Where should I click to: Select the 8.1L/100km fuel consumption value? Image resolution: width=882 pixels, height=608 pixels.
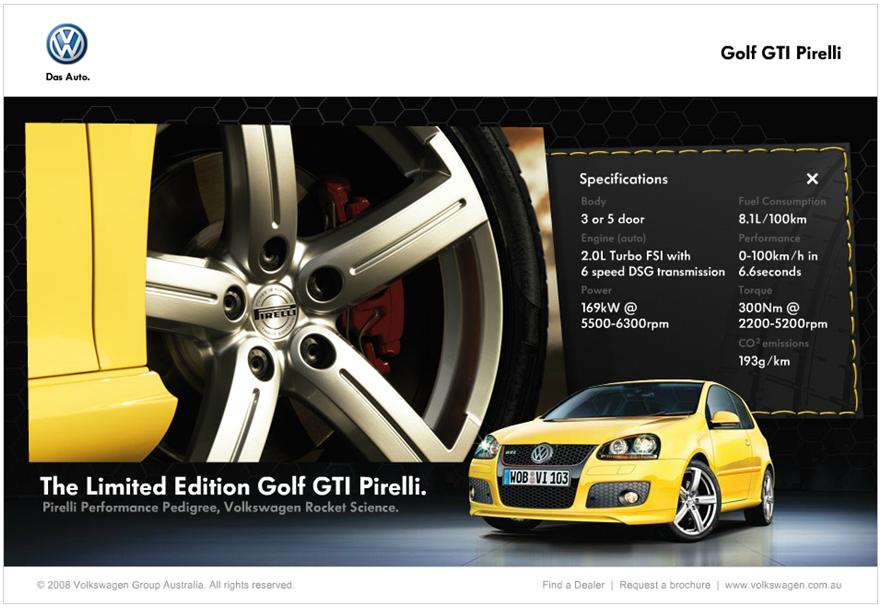pyautogui.click(x=771, y=219)
